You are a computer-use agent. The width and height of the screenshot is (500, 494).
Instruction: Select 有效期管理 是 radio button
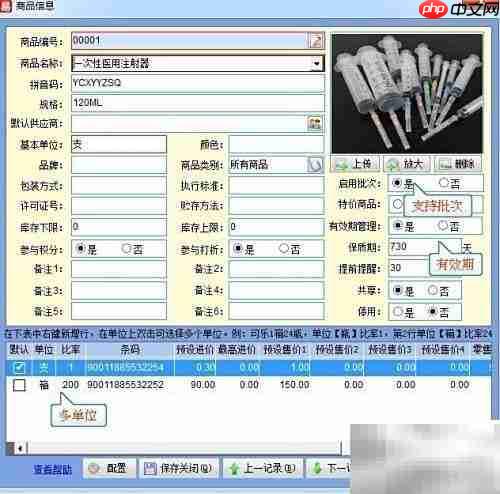pos(397,226)
